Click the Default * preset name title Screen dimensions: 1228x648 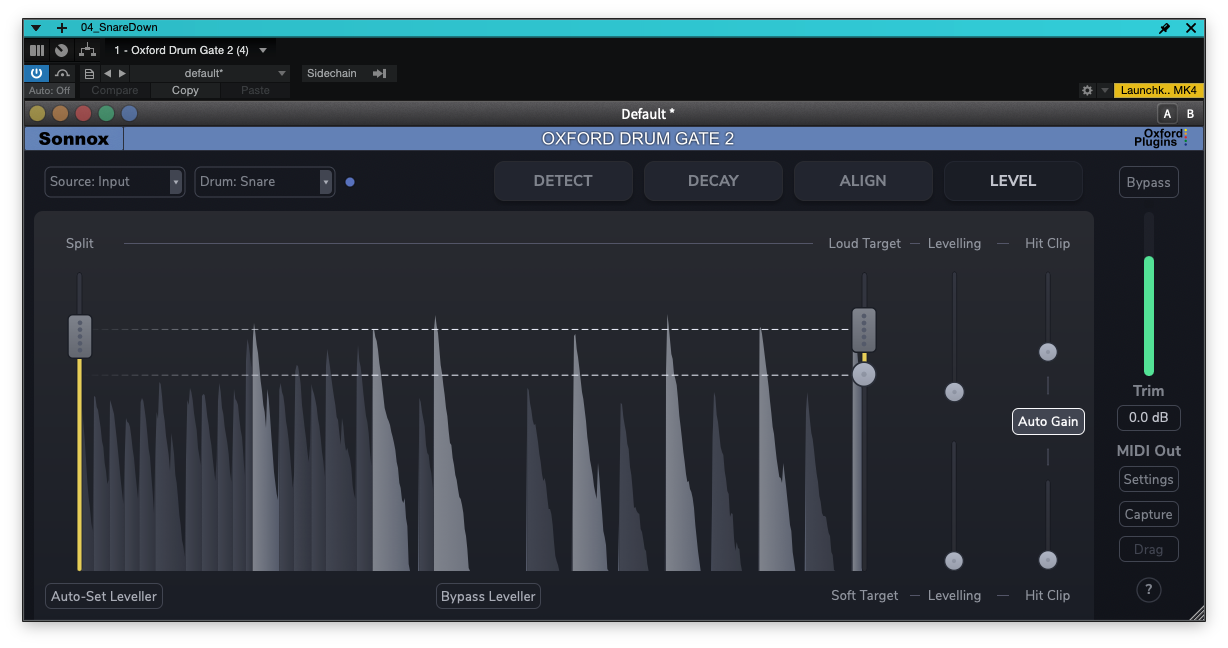click(x=648, y=114)
